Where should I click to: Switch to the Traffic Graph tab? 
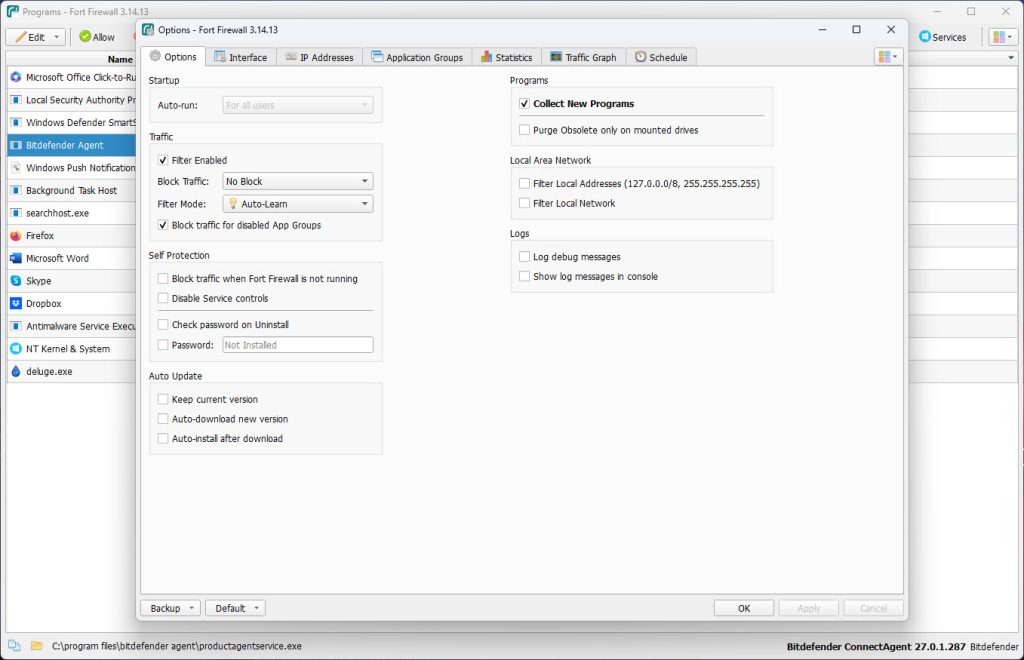click(x=584, y=57)
